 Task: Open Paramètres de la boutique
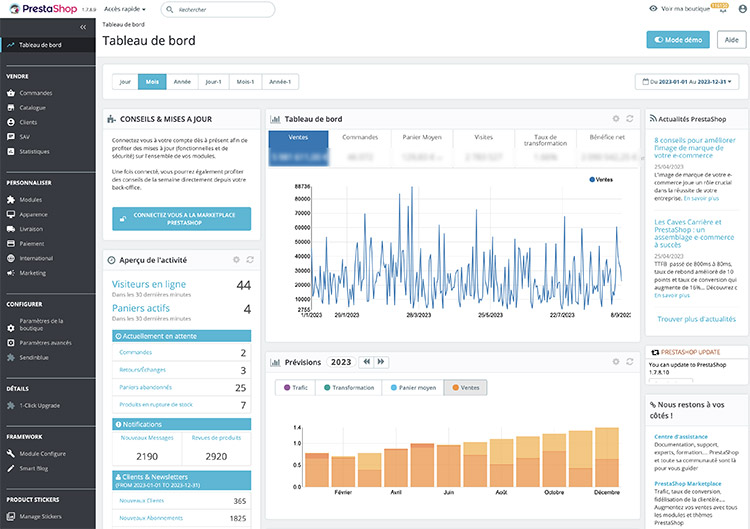click(x=41, y=325)
